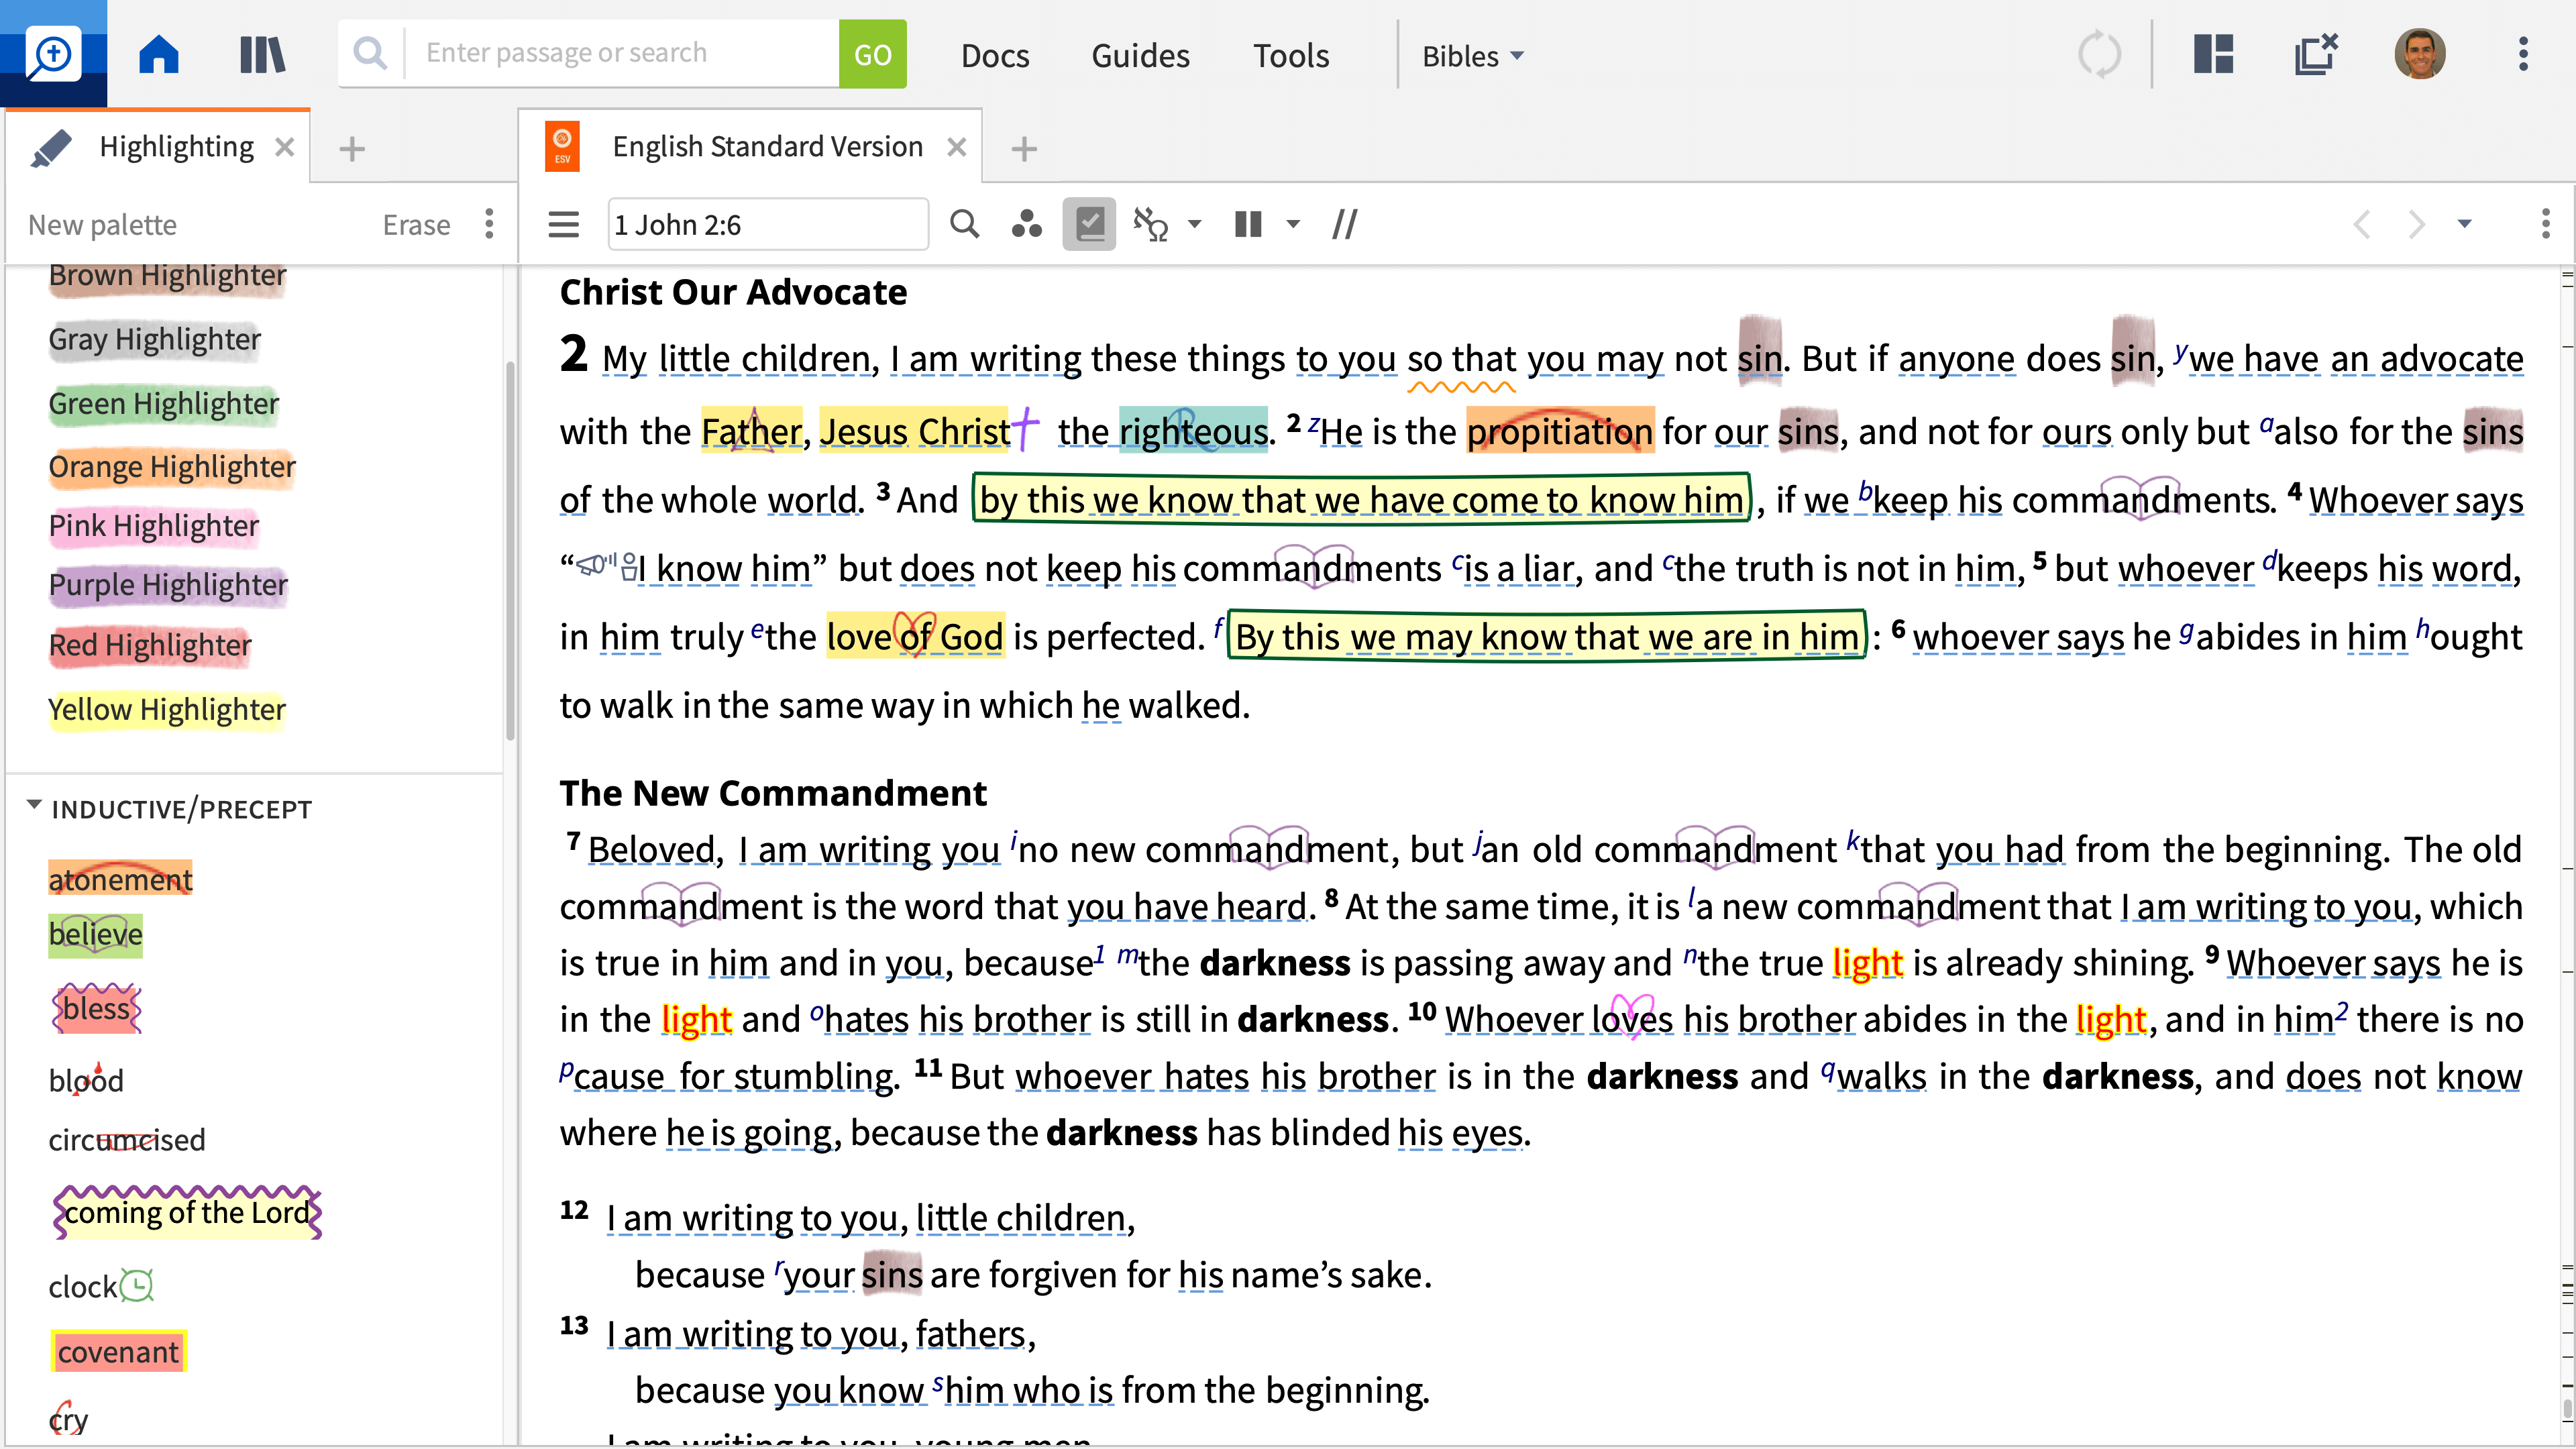Select the bless precept style

click(x=96, y=1008)
